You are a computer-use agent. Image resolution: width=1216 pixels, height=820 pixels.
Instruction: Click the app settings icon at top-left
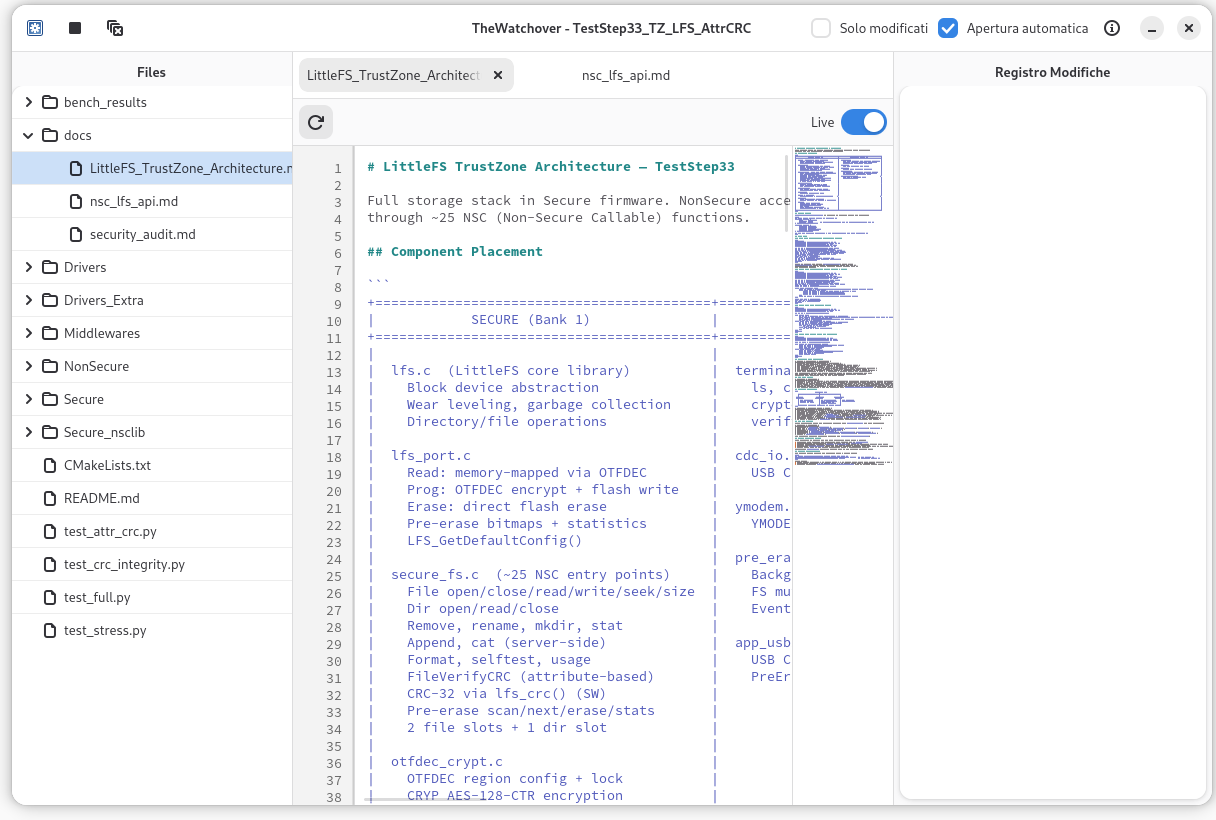[x=35, y=28]
